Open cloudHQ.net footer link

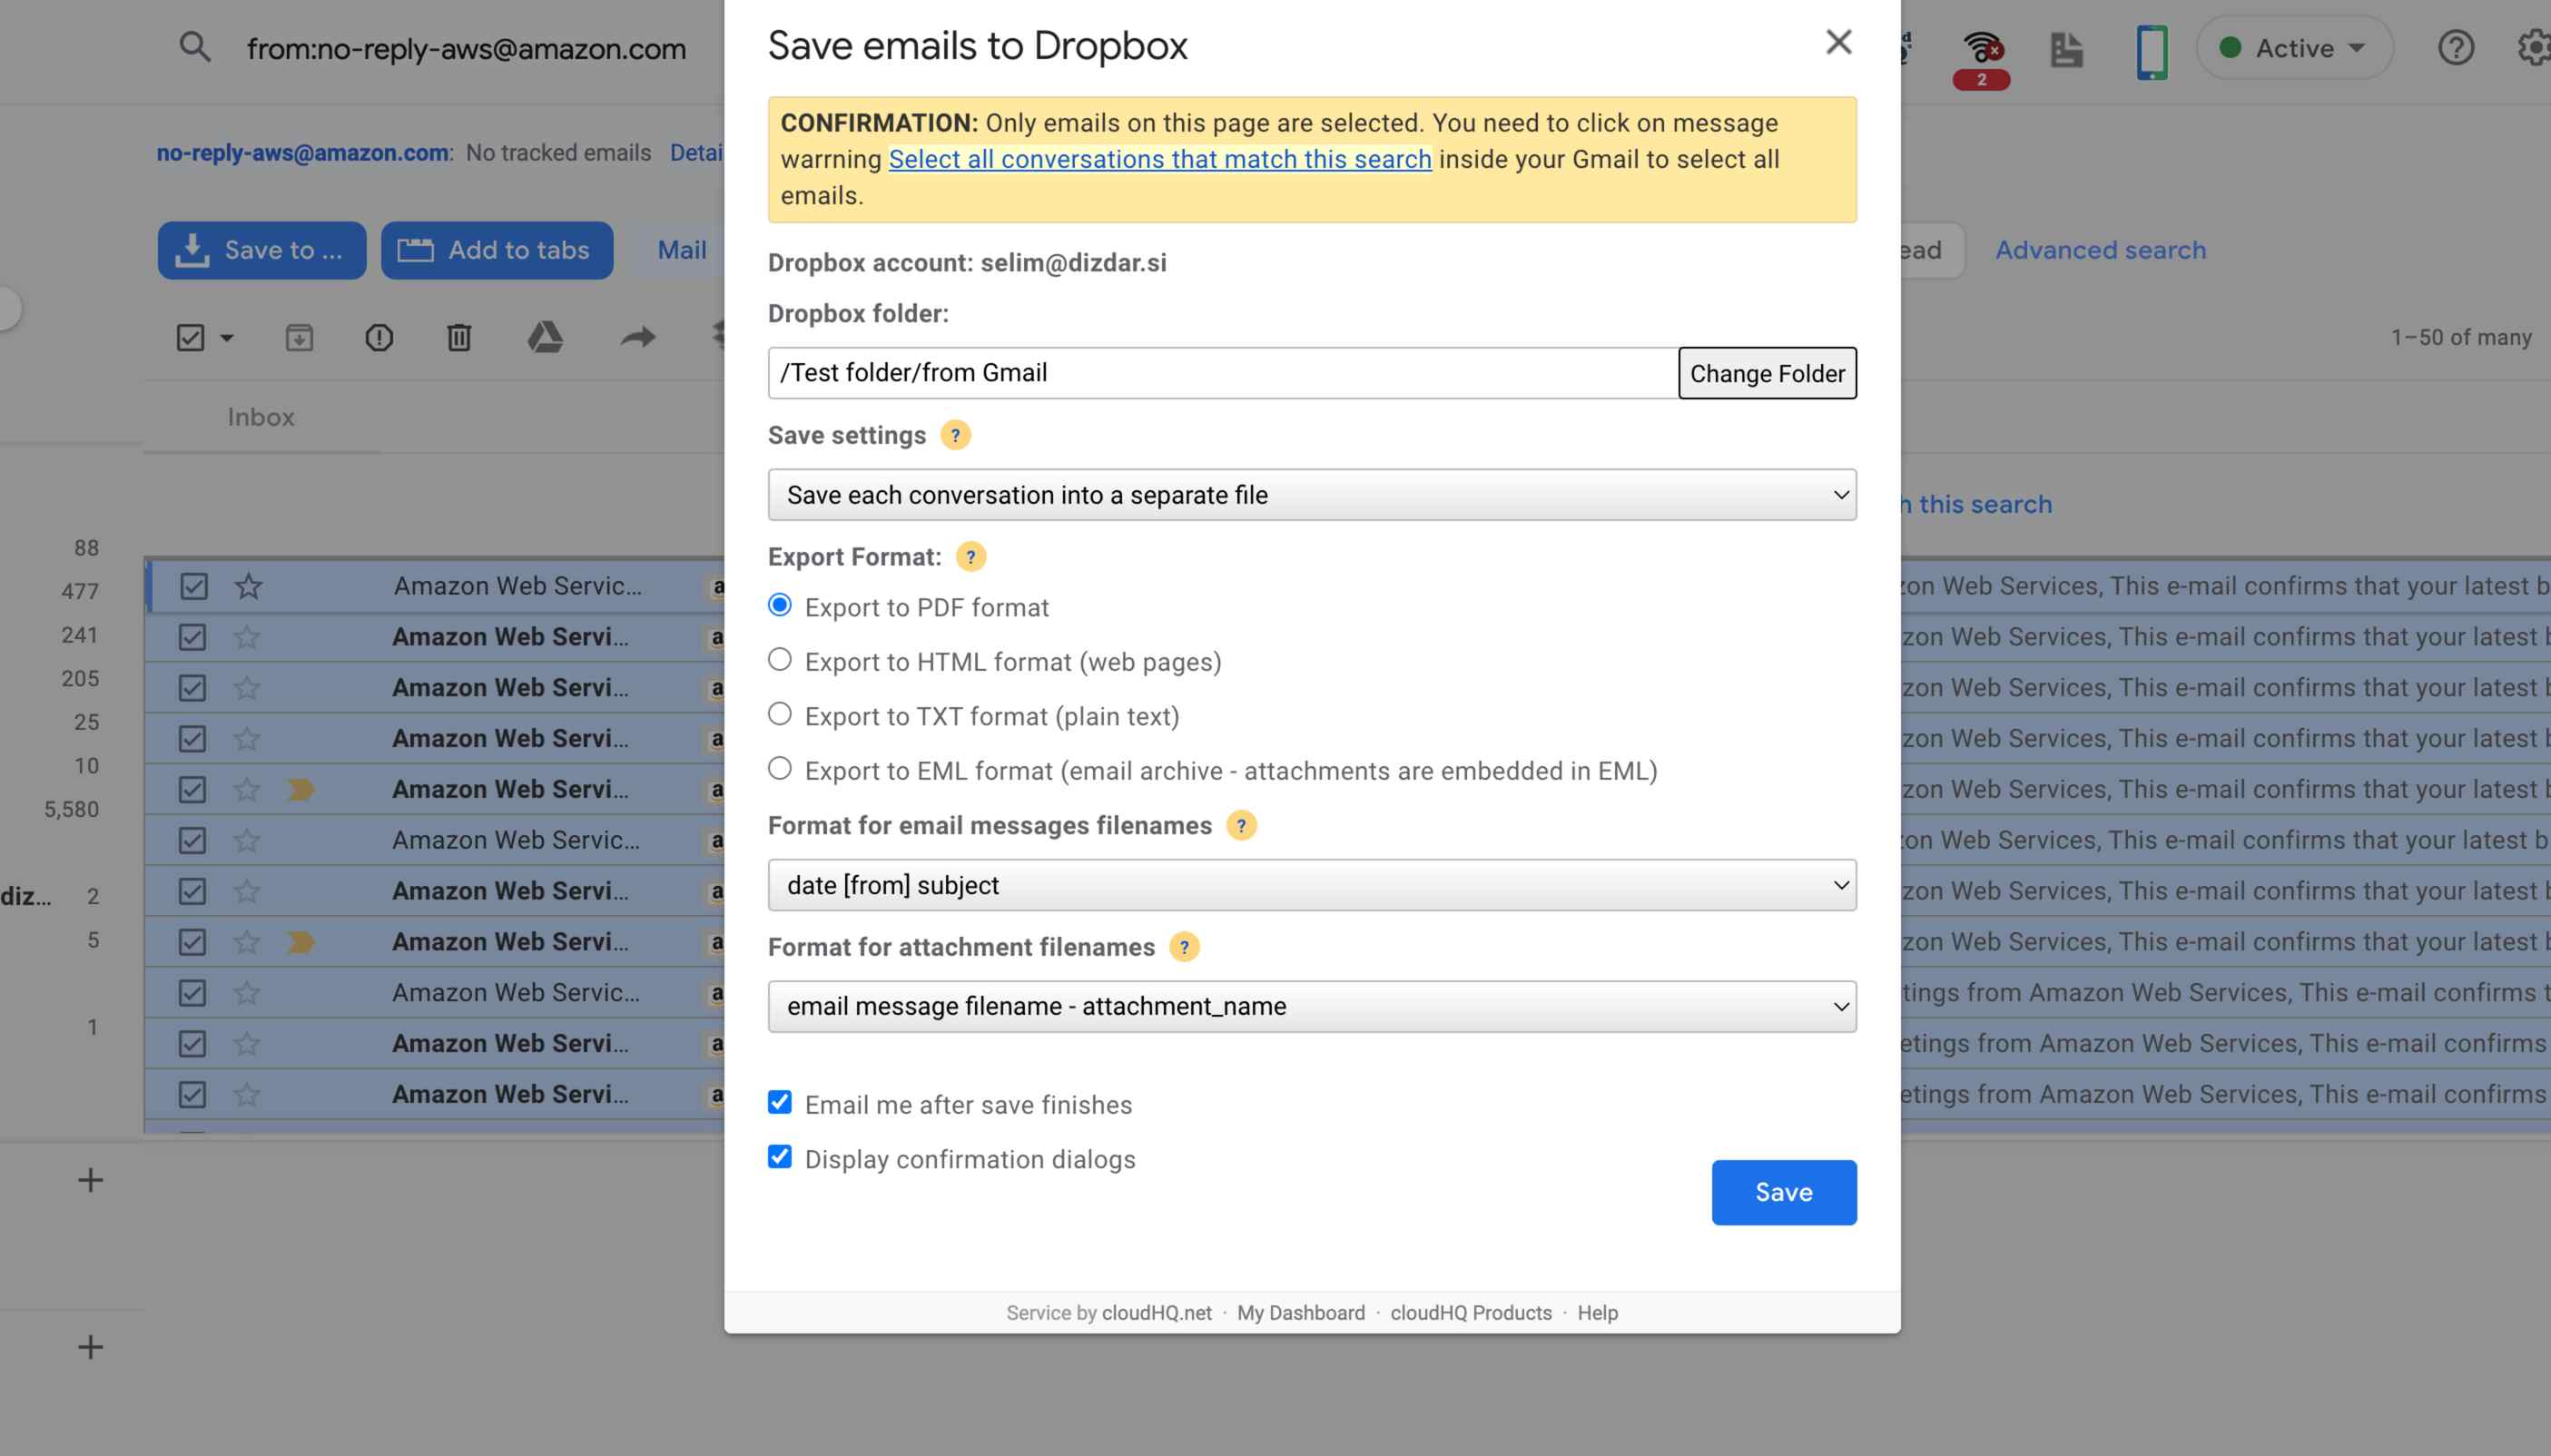[1156, 1313]
